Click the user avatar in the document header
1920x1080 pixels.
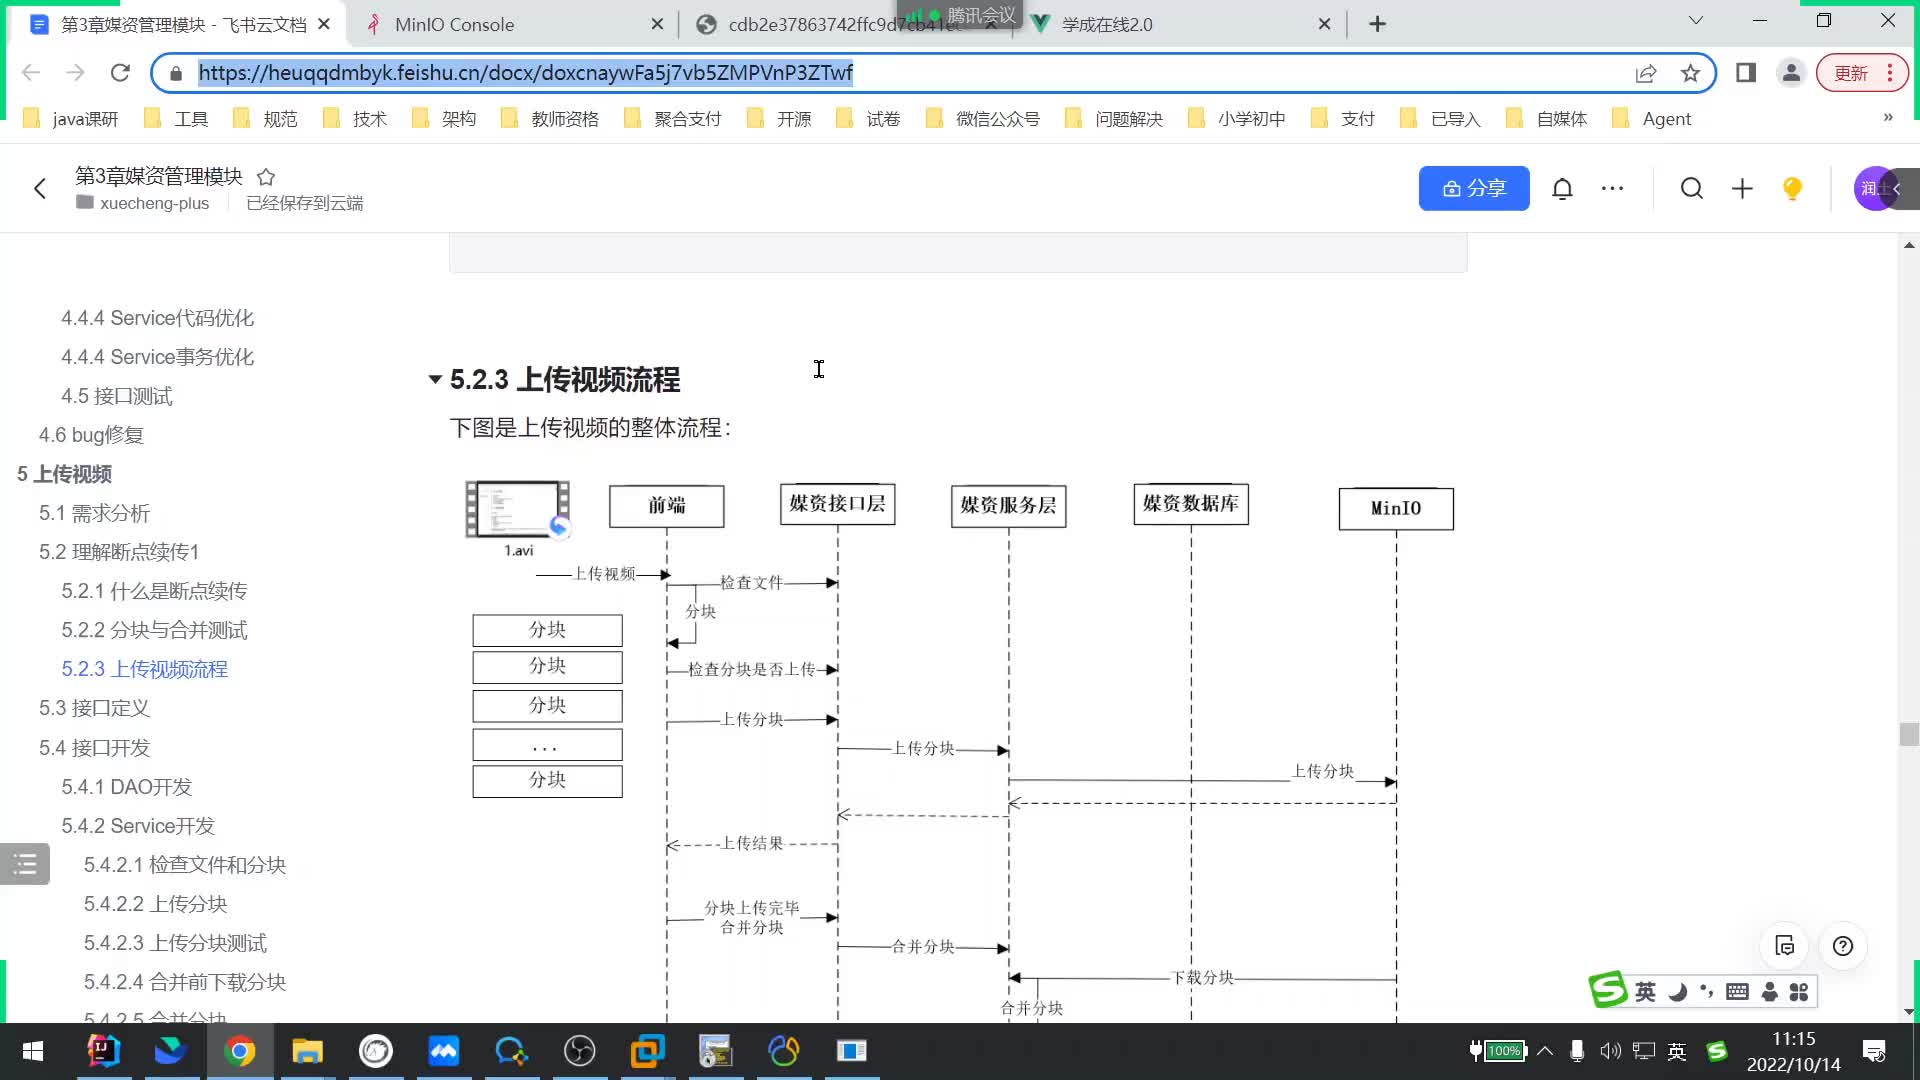[1874, 188]
